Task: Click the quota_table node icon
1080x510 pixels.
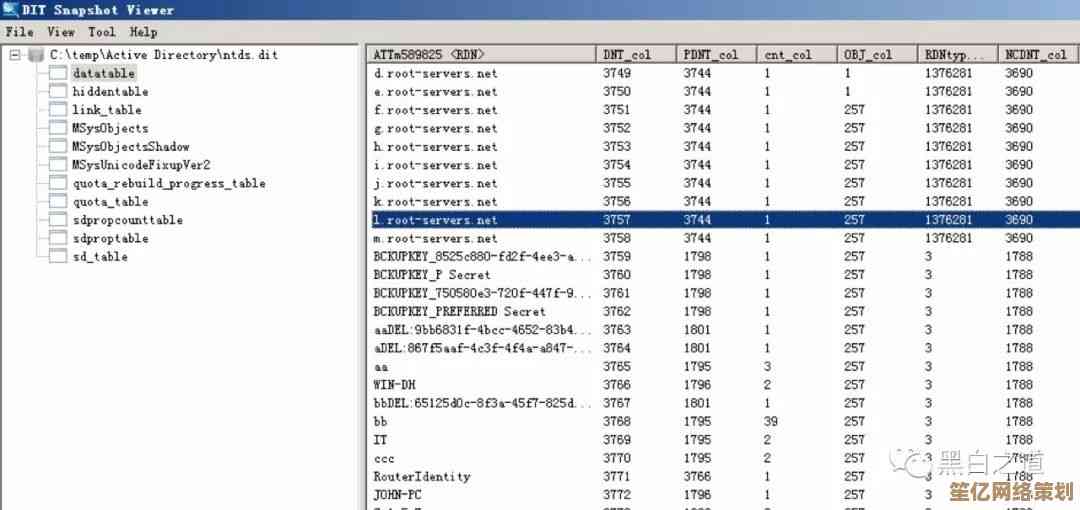Action: pos(57,202)
